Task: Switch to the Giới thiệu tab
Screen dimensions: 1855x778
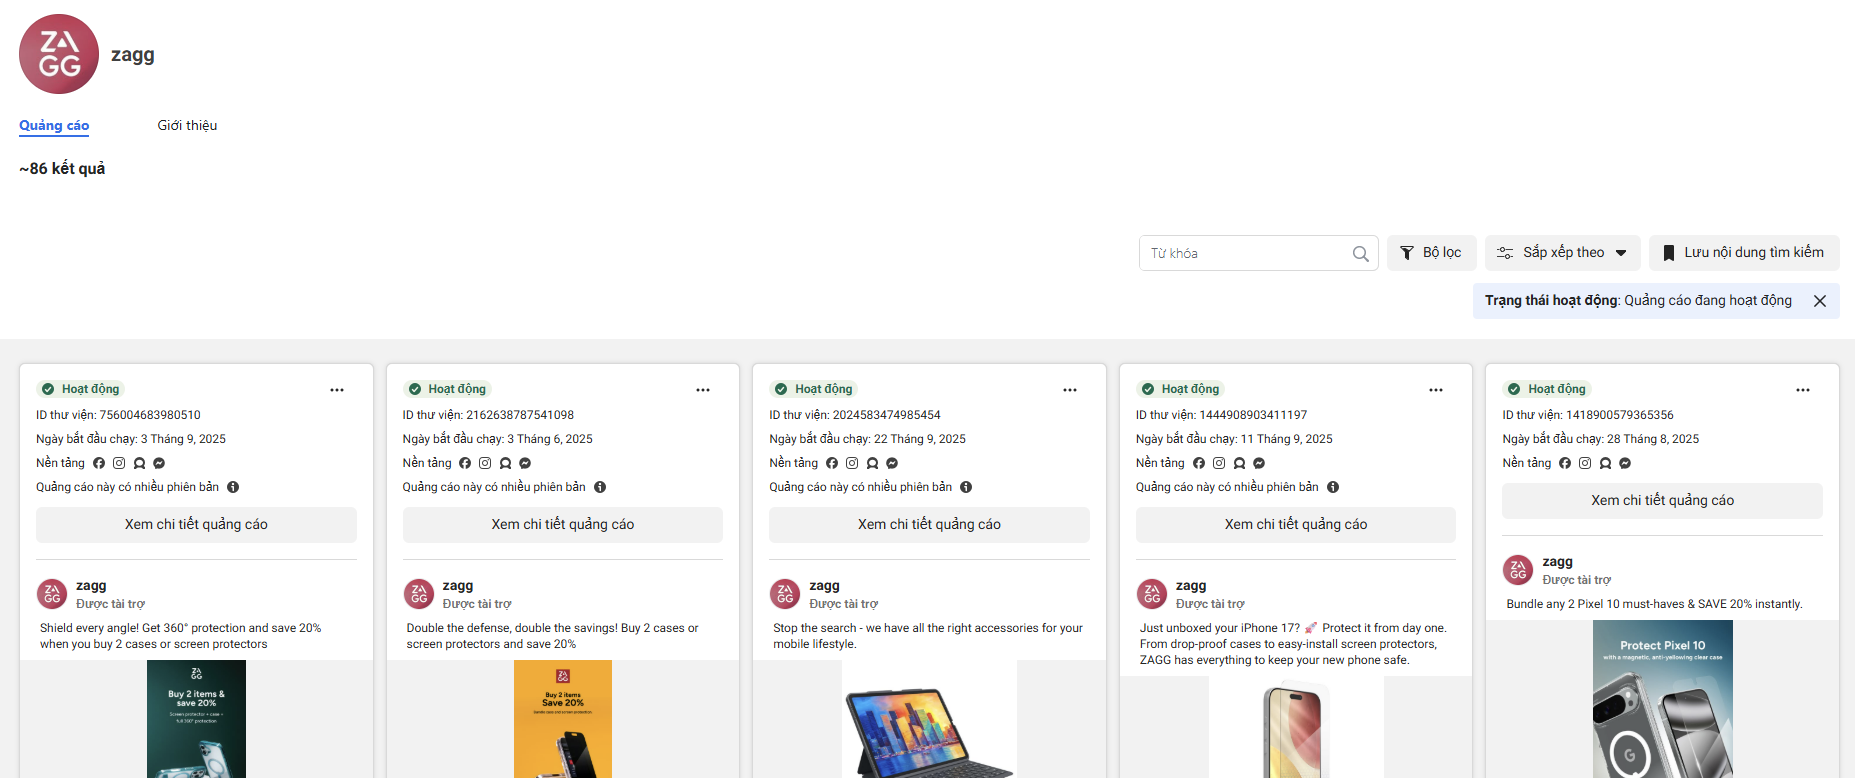Action: 187,126
